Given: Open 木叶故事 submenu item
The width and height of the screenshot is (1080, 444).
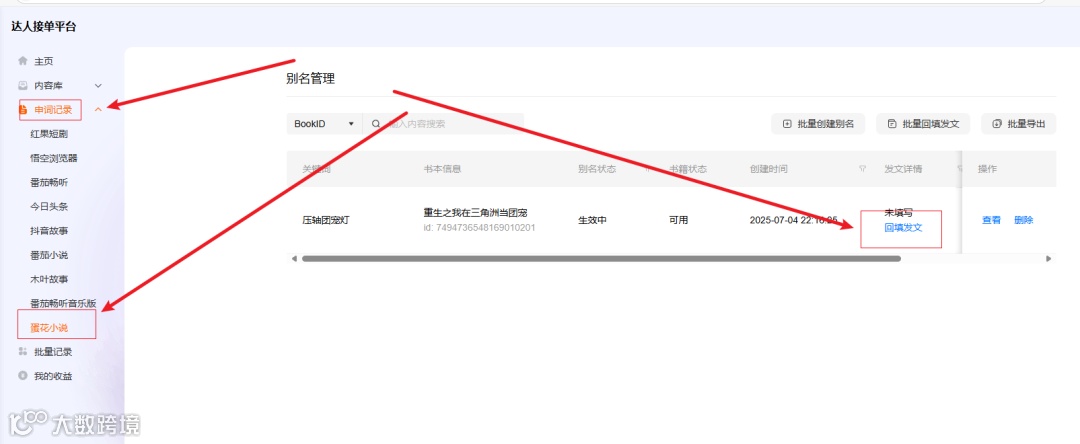Looking at the screenshot, I should 49,279.
